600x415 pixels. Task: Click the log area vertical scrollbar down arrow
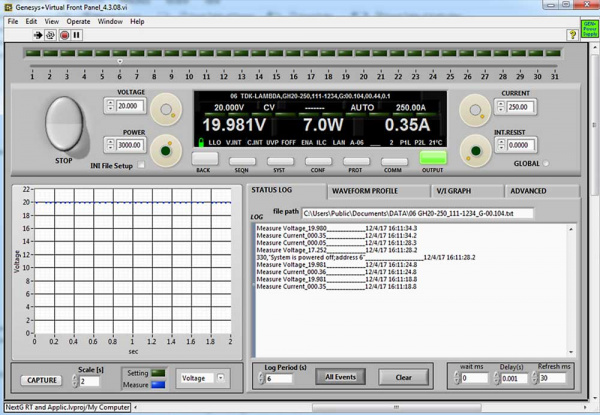pyautogui.click(x=571, y=352)
